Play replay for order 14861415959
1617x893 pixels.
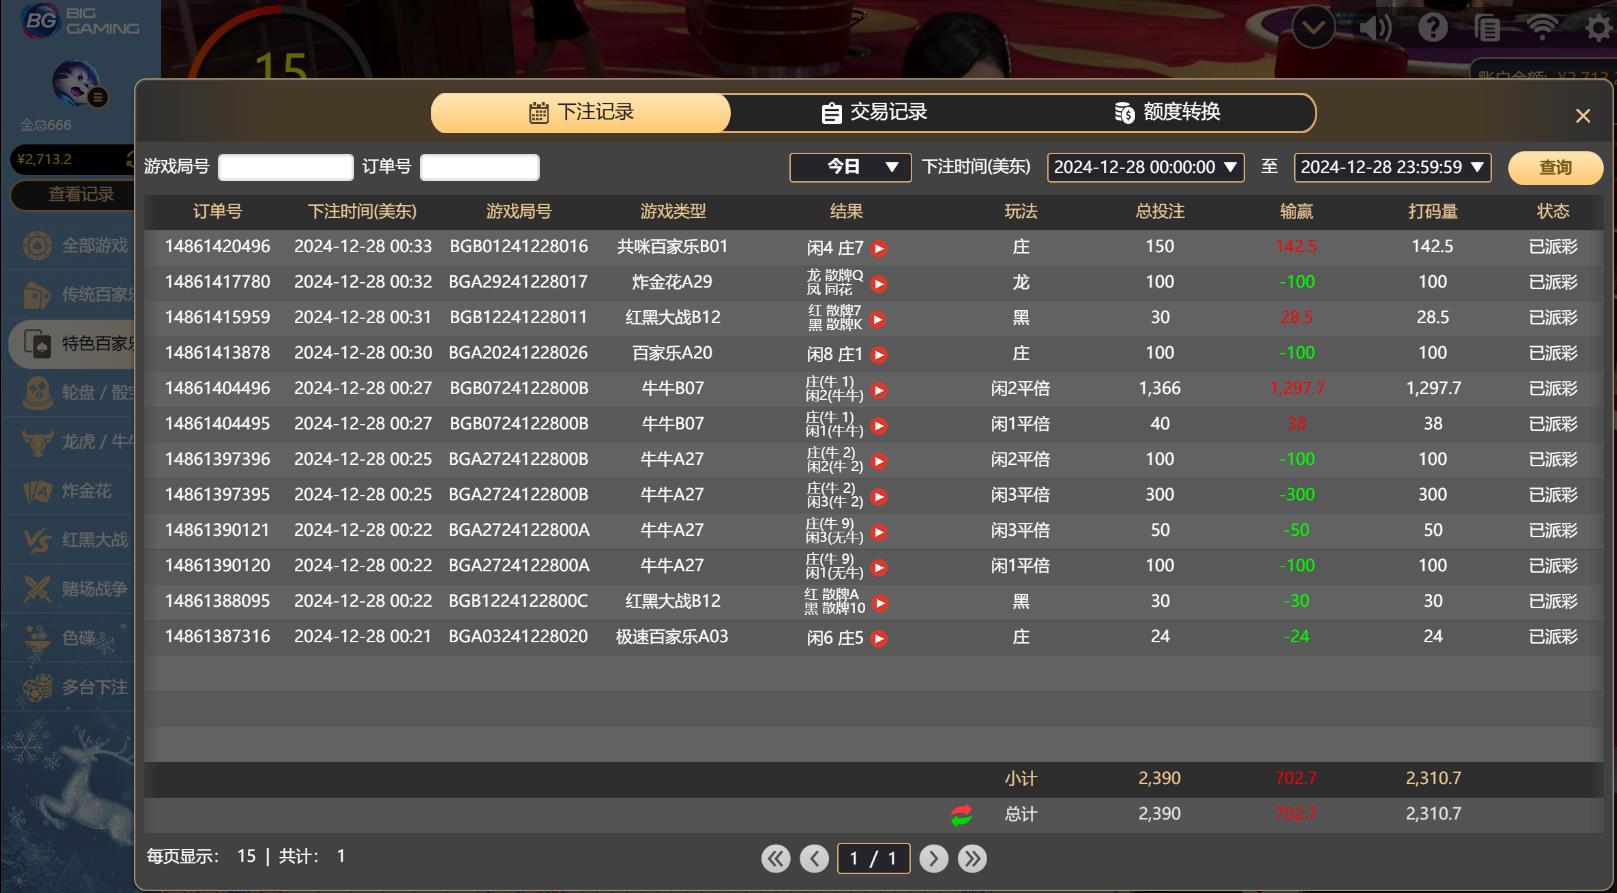point(878,319)
